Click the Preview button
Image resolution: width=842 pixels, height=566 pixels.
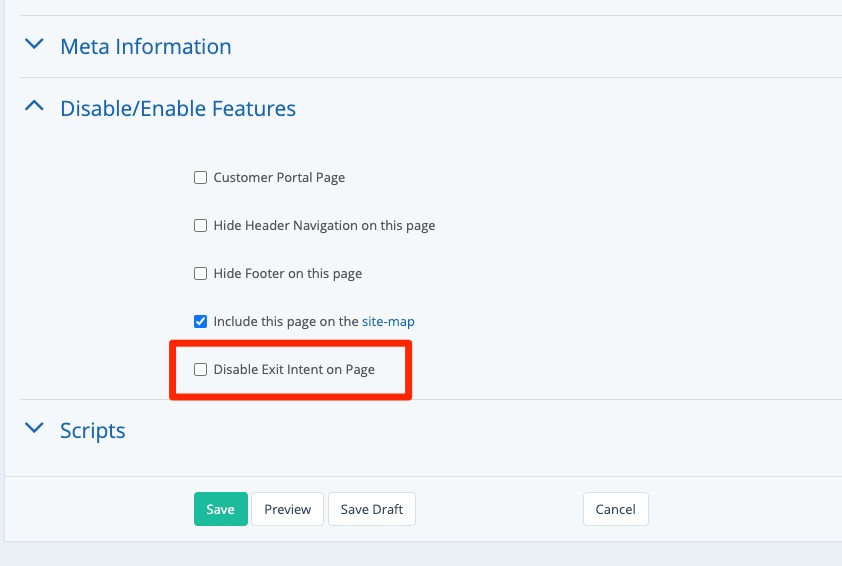pyautogui.click(x=288, y=509)
